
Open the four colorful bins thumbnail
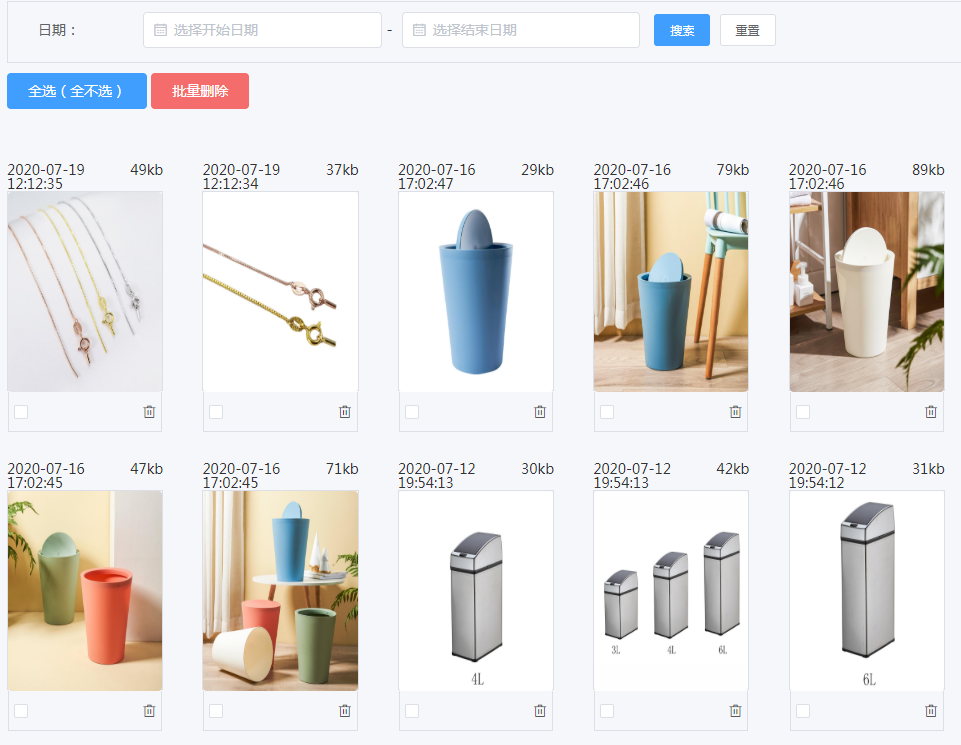(281, 591)
